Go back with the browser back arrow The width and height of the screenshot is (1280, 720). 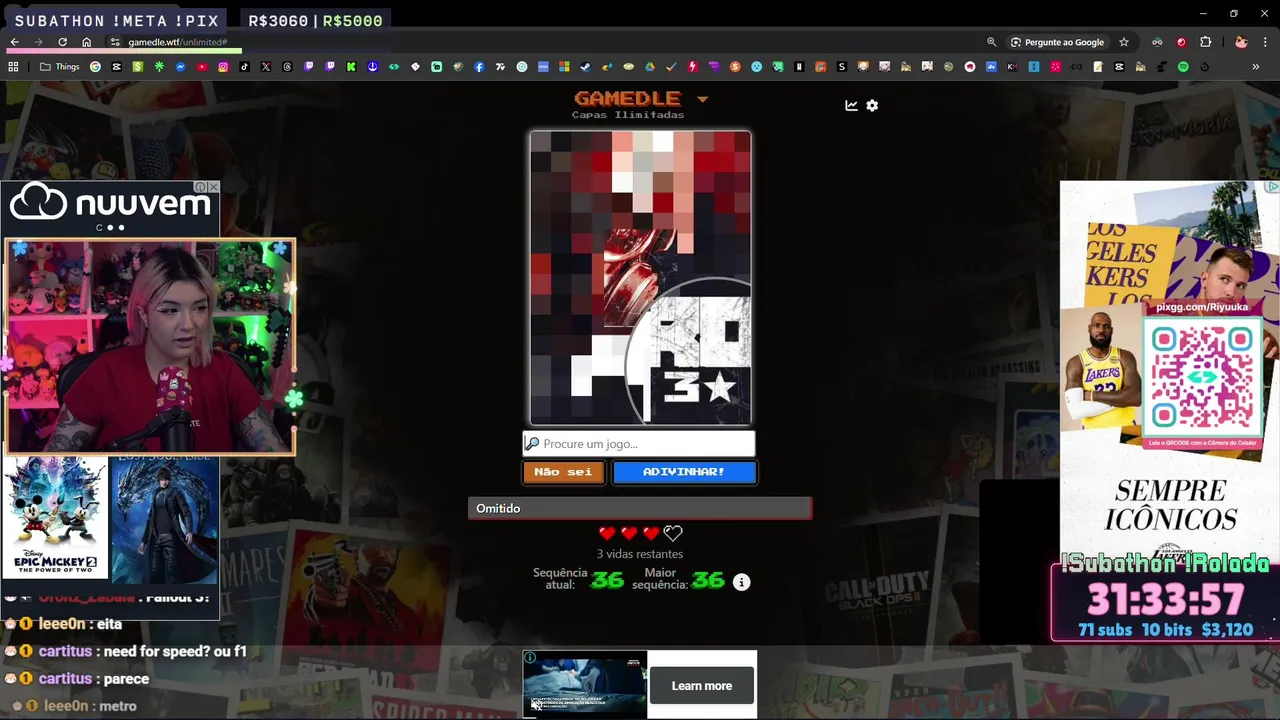click(x=14, y=42)
